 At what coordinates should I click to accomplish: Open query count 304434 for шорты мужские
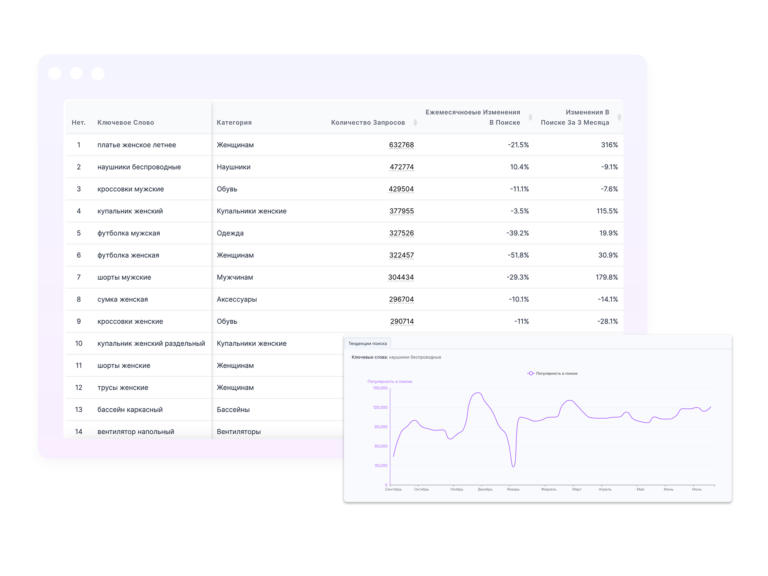401,277
